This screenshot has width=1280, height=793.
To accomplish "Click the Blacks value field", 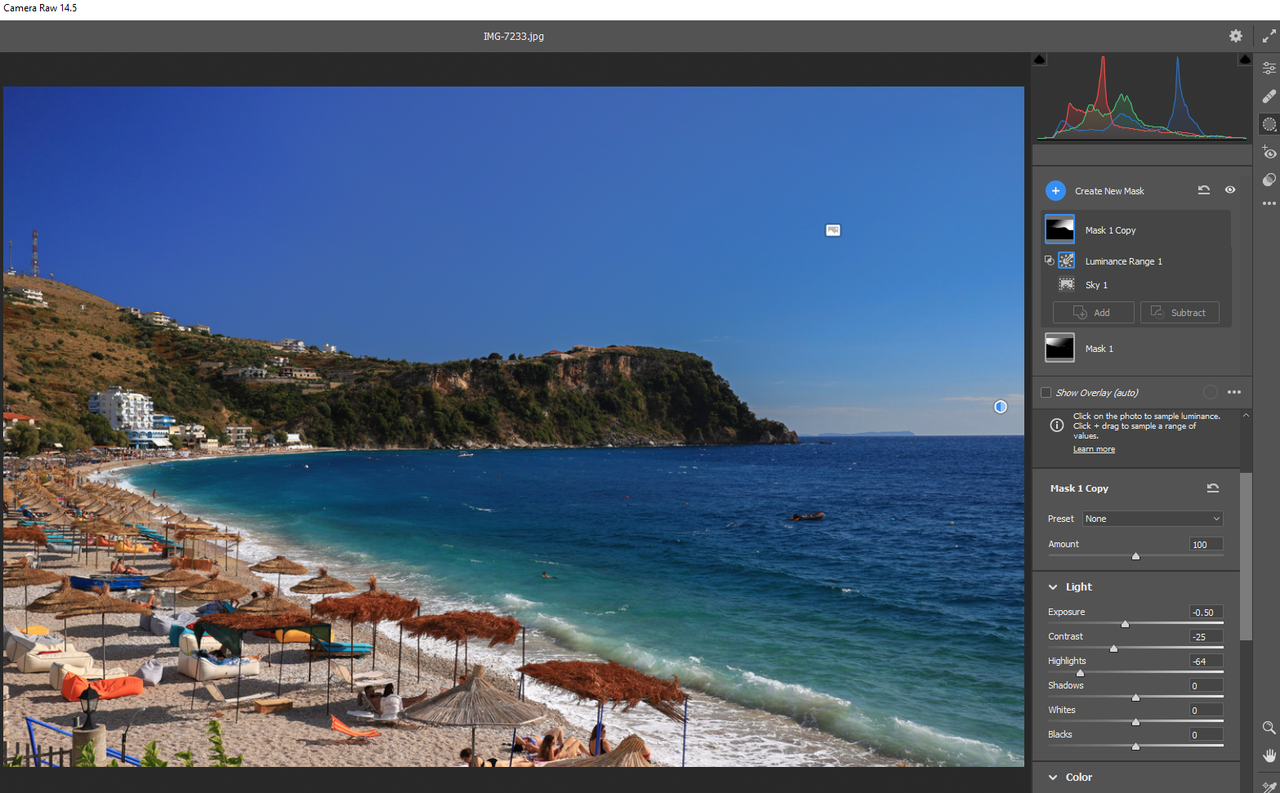I will (x=1206, y=735).
